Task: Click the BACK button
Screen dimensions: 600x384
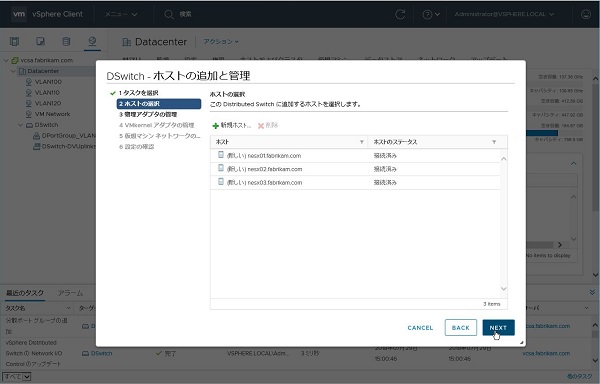Action: point(461,328)
